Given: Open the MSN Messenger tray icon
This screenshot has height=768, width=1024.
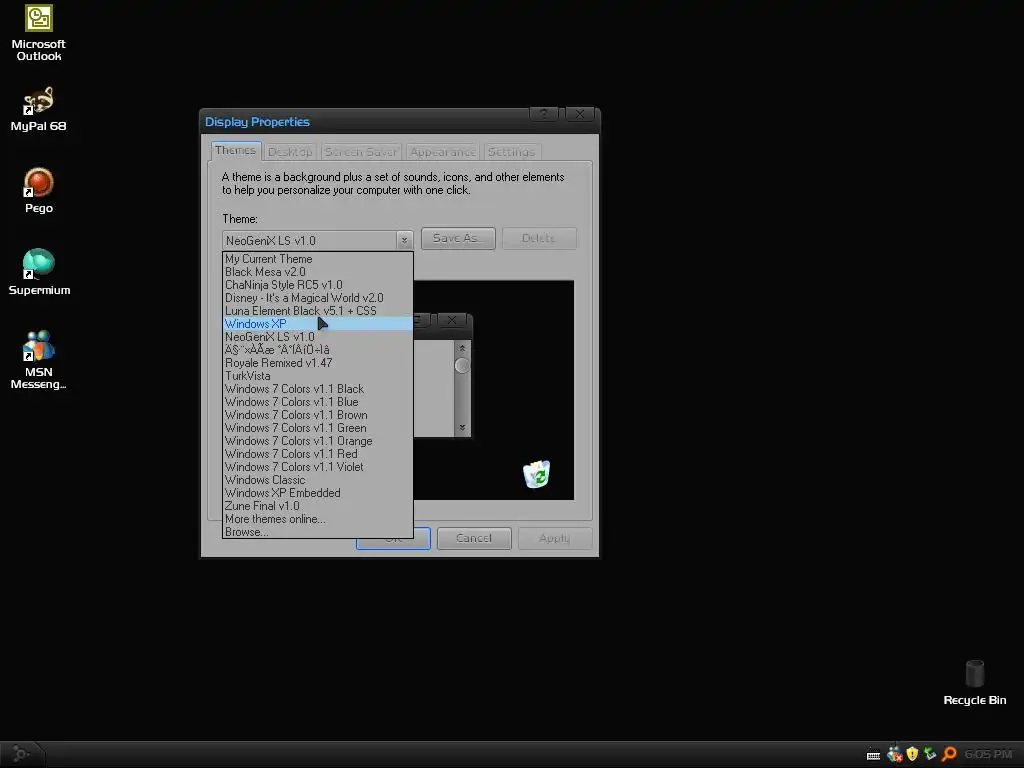Looking at the screenshot, I should coord(894,754).
